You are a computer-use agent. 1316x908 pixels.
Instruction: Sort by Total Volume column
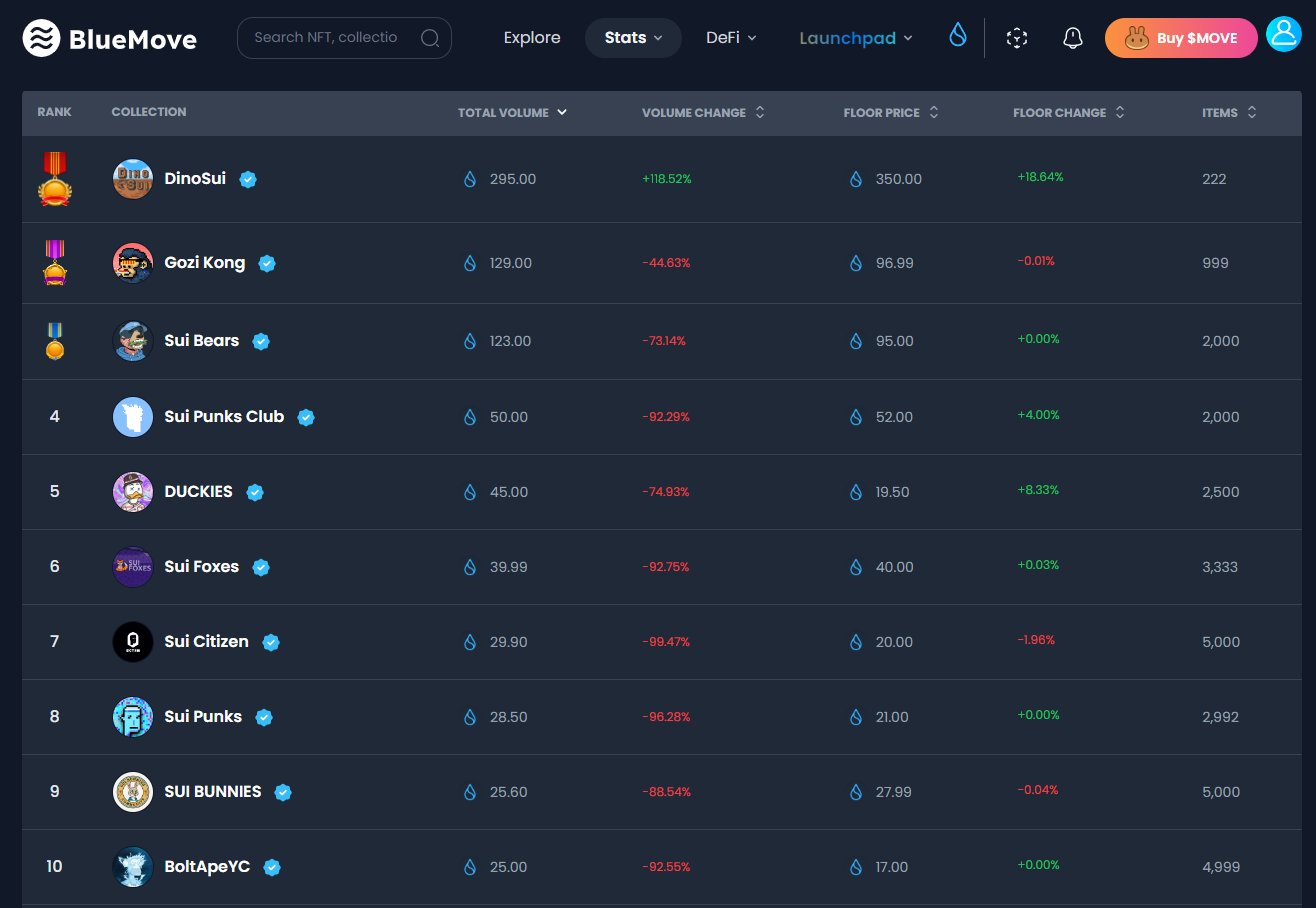[x=512, y=113]
